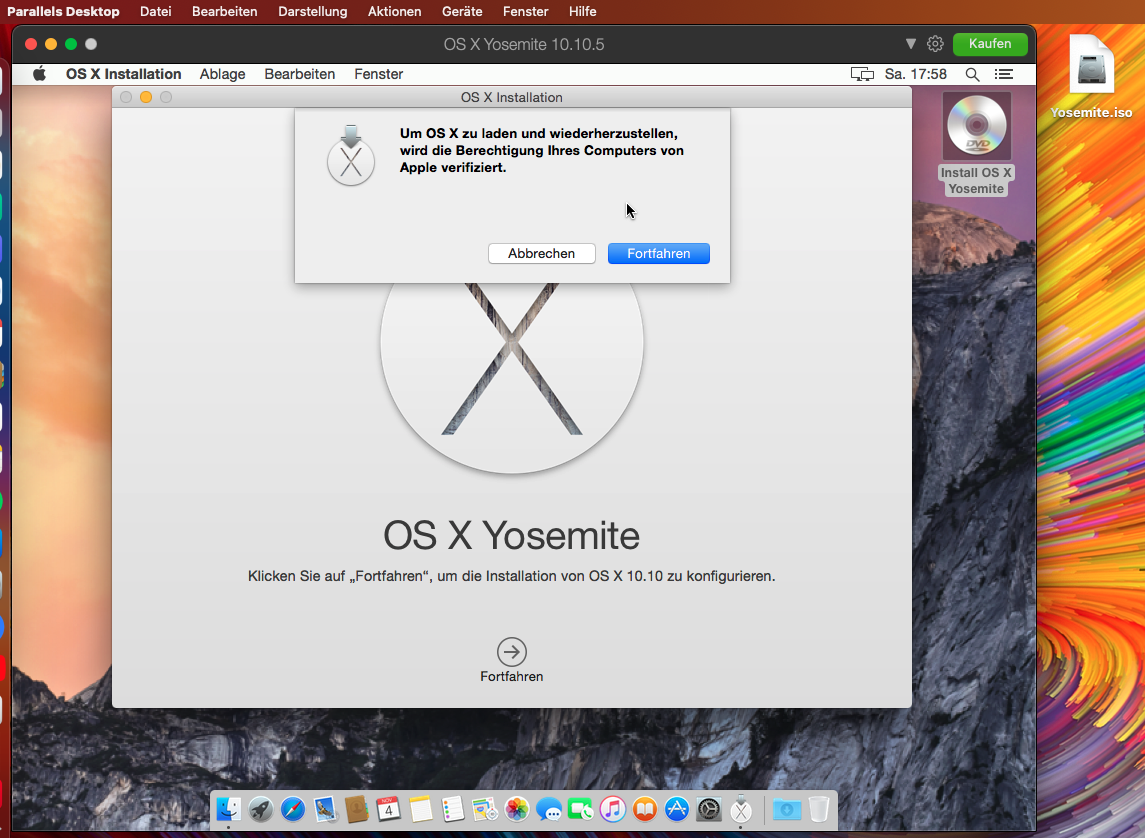The image size is (1145, 838).
Task: Open the Darstellung menu
Action: click(x=313, y=12)
